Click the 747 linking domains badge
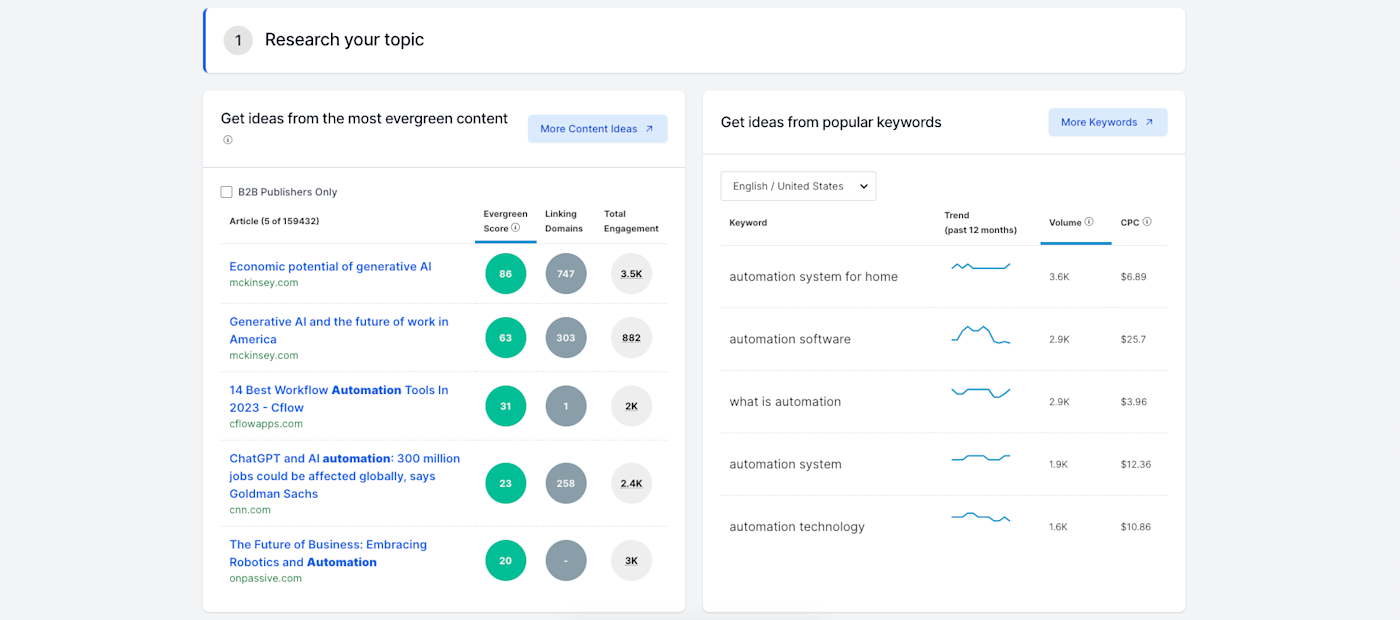This screenshot has height=620, width=1400. (x=566, y=274)
